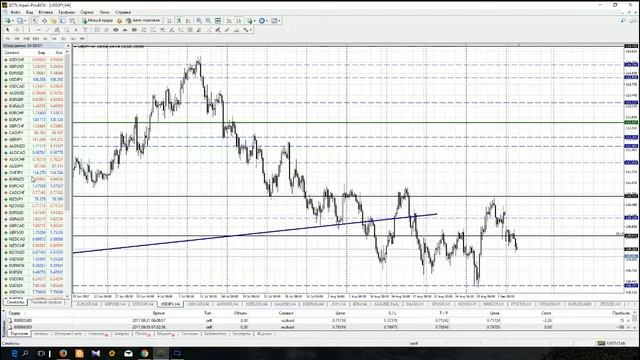Select the text label 'T' tool
Viewport: 640px width, 360px height.
85,30
